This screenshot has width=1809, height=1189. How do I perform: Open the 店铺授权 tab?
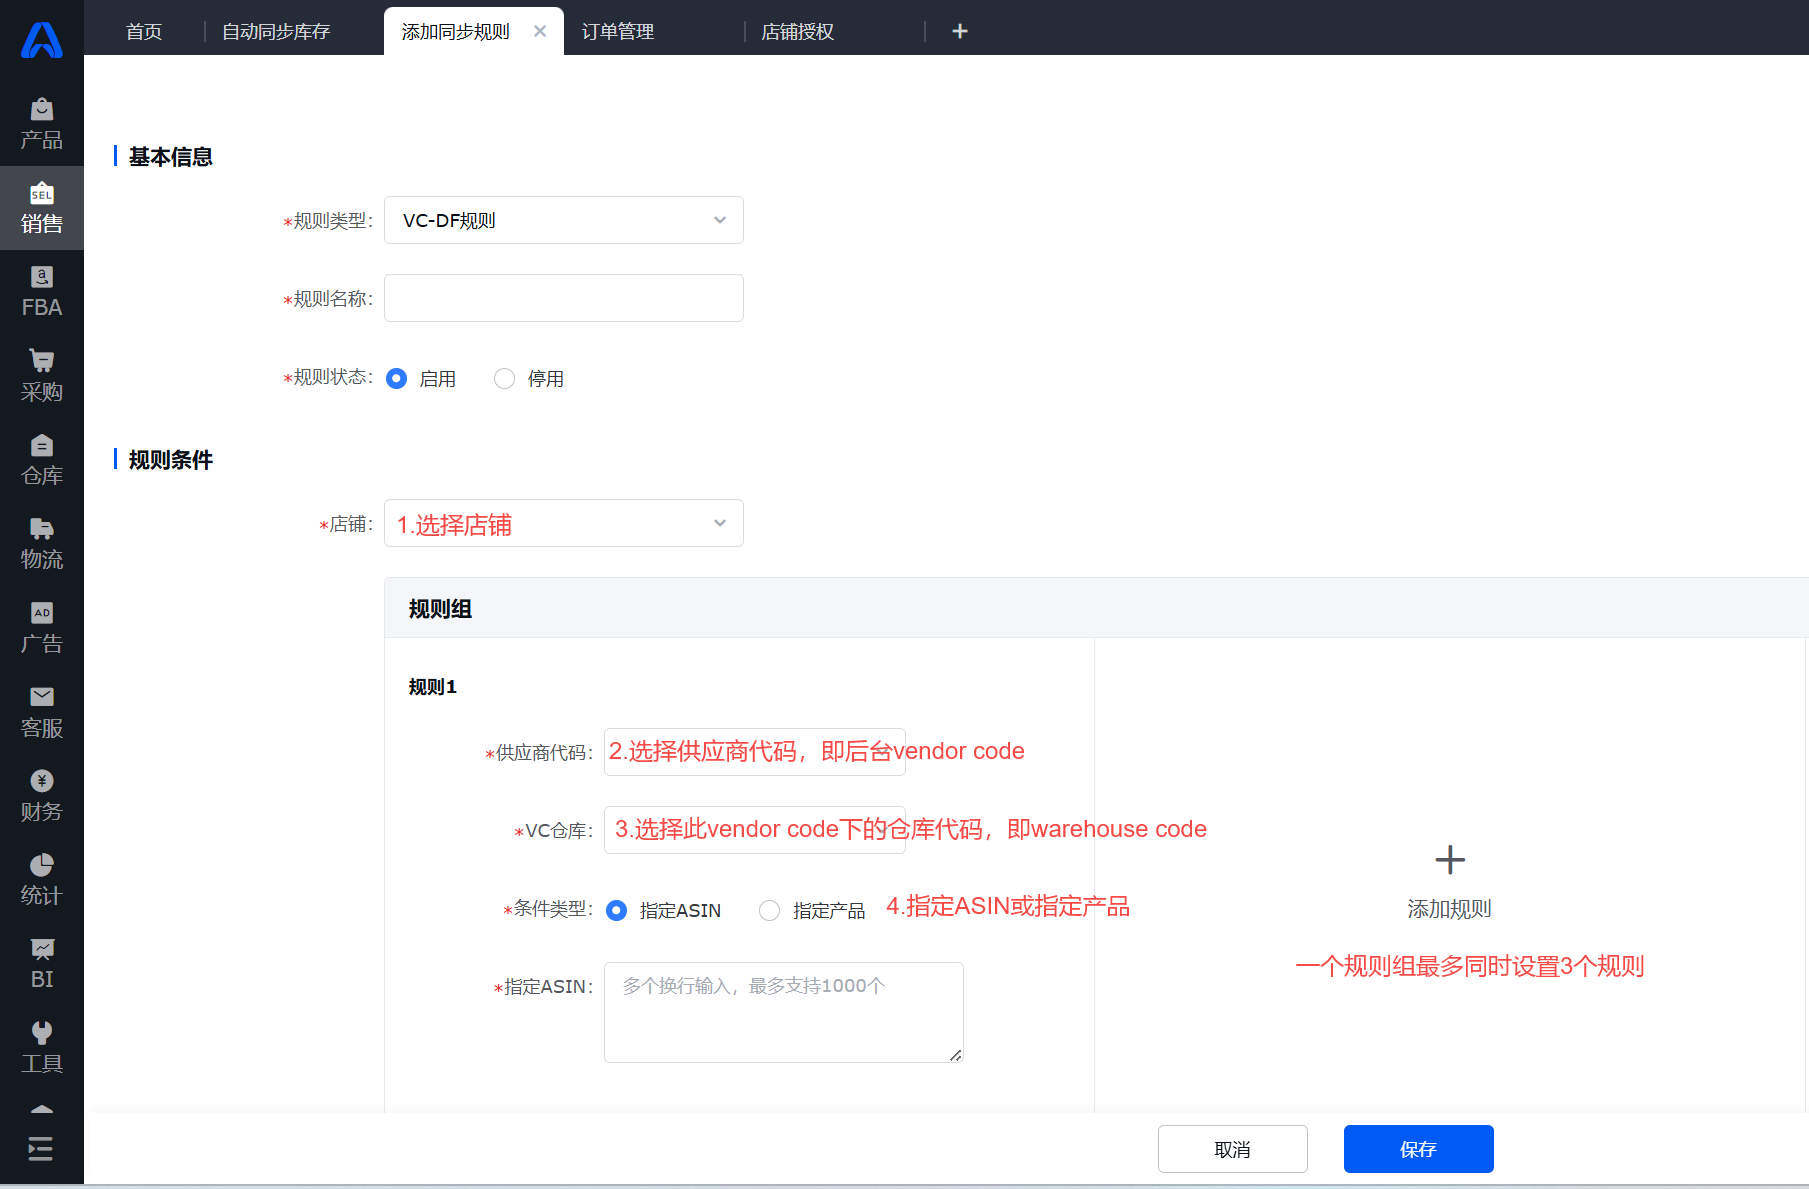[x=797, y=30]
